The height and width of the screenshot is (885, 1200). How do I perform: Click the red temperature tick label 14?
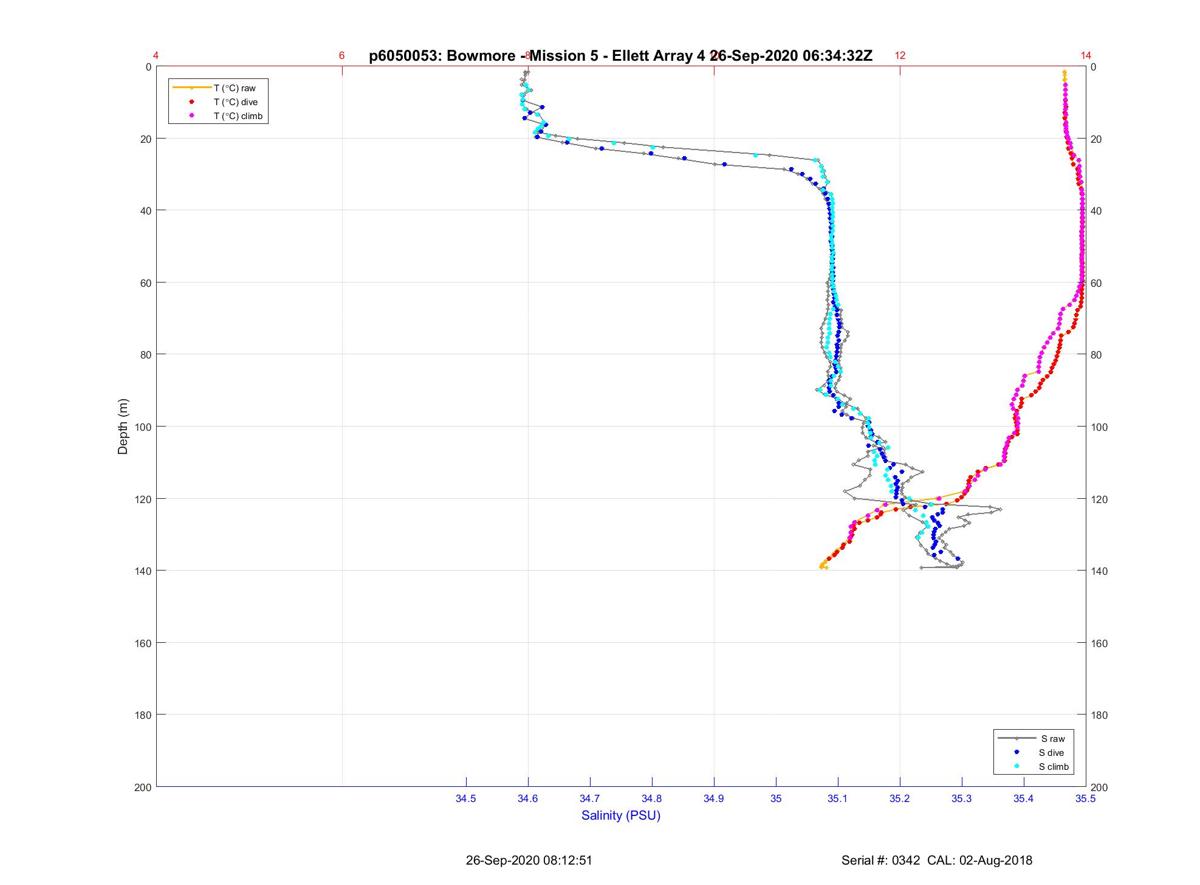(x=1086, y=56)
